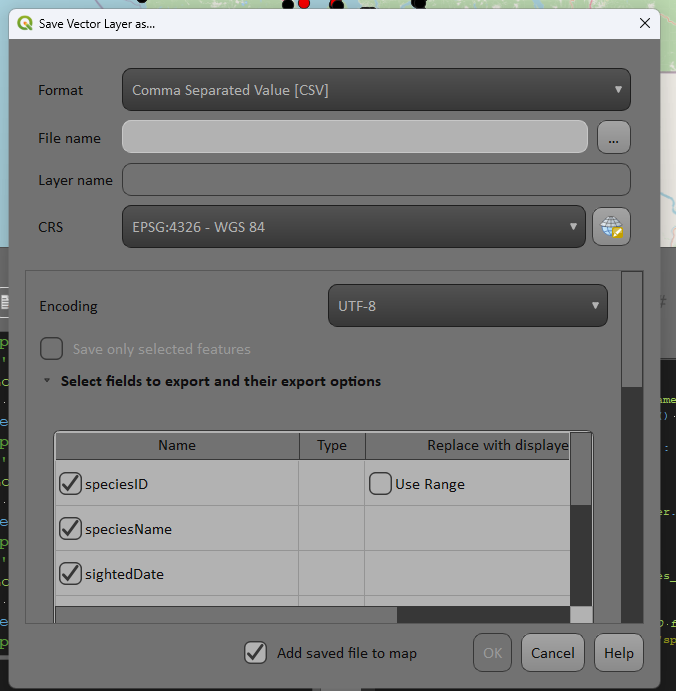
Task: Click the Layer name input field
Action: point(376,180)
